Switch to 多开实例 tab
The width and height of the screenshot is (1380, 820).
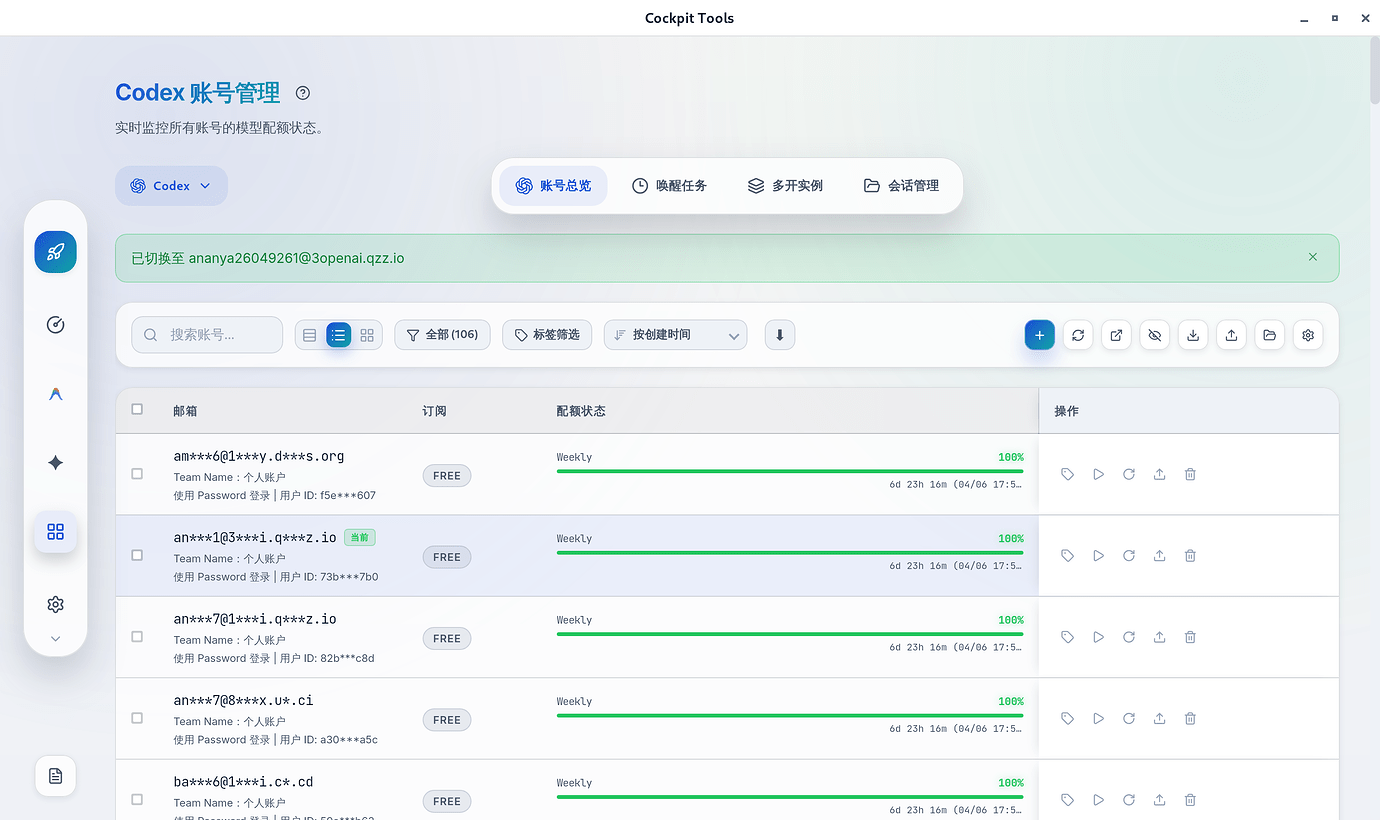click(x=785, y=186)
